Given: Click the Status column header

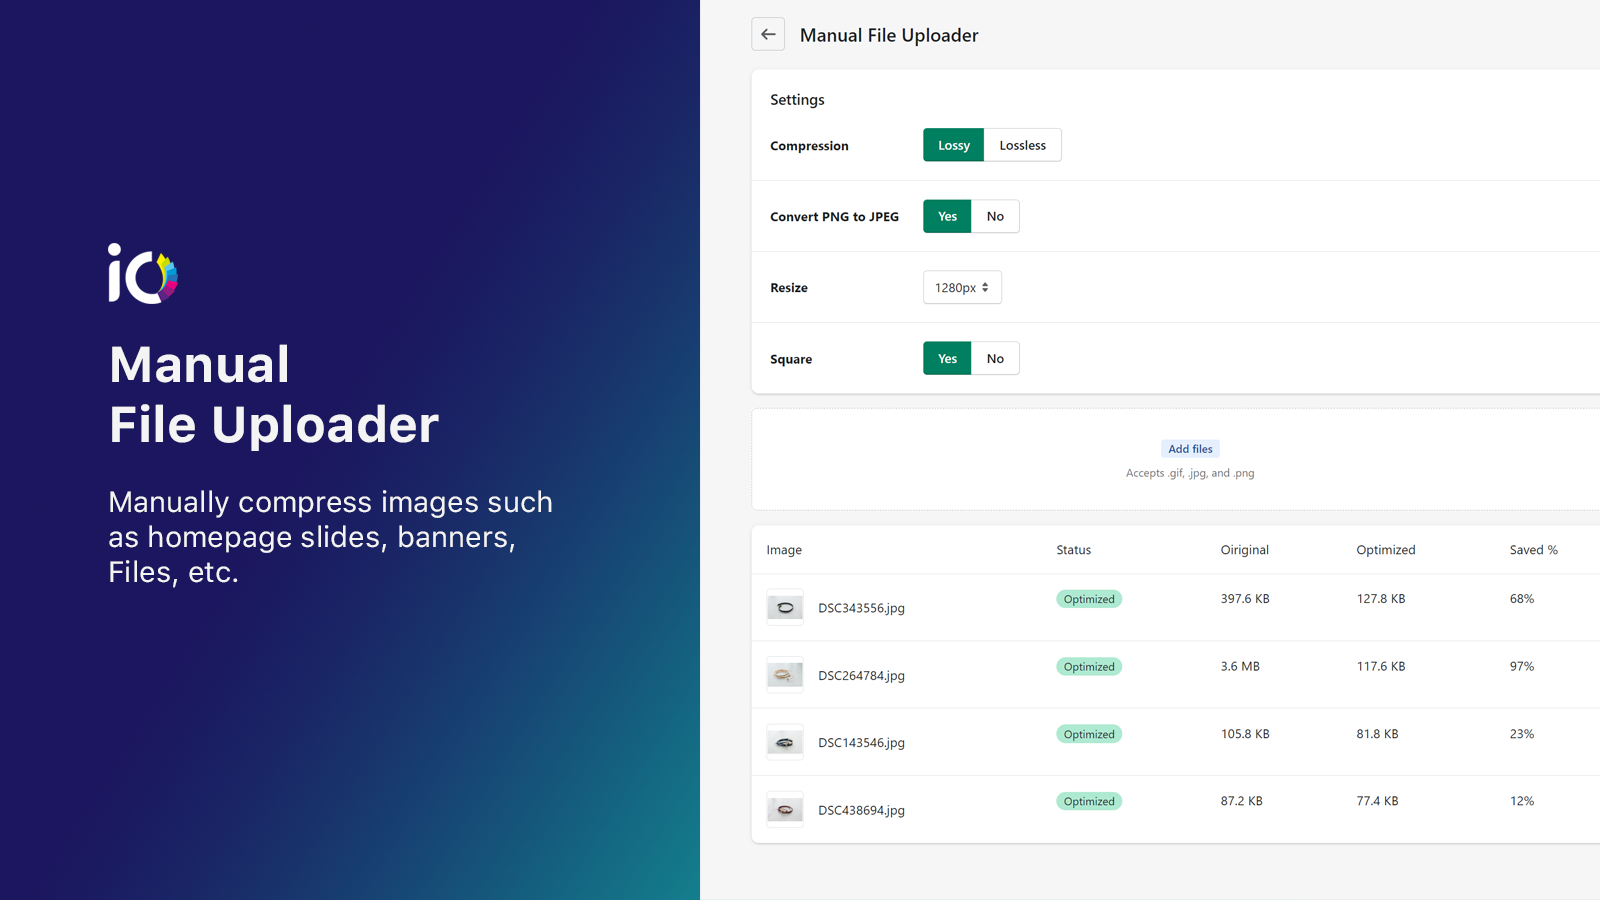Looking at the screenshot, I should point(1073,549).
